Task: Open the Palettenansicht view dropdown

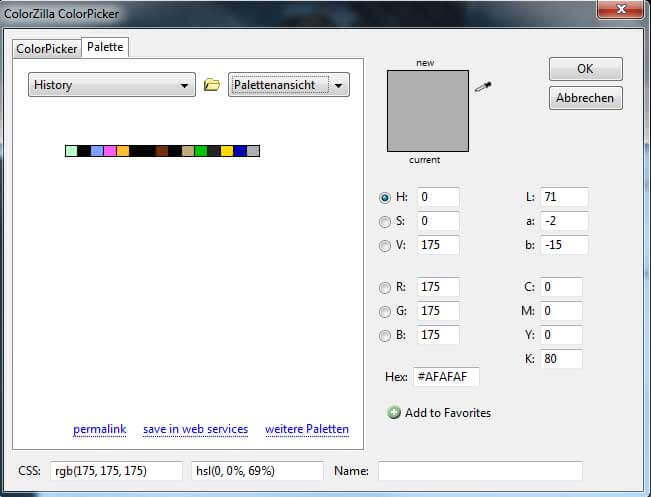Action: pyautogui.click(x=289, y=85)
